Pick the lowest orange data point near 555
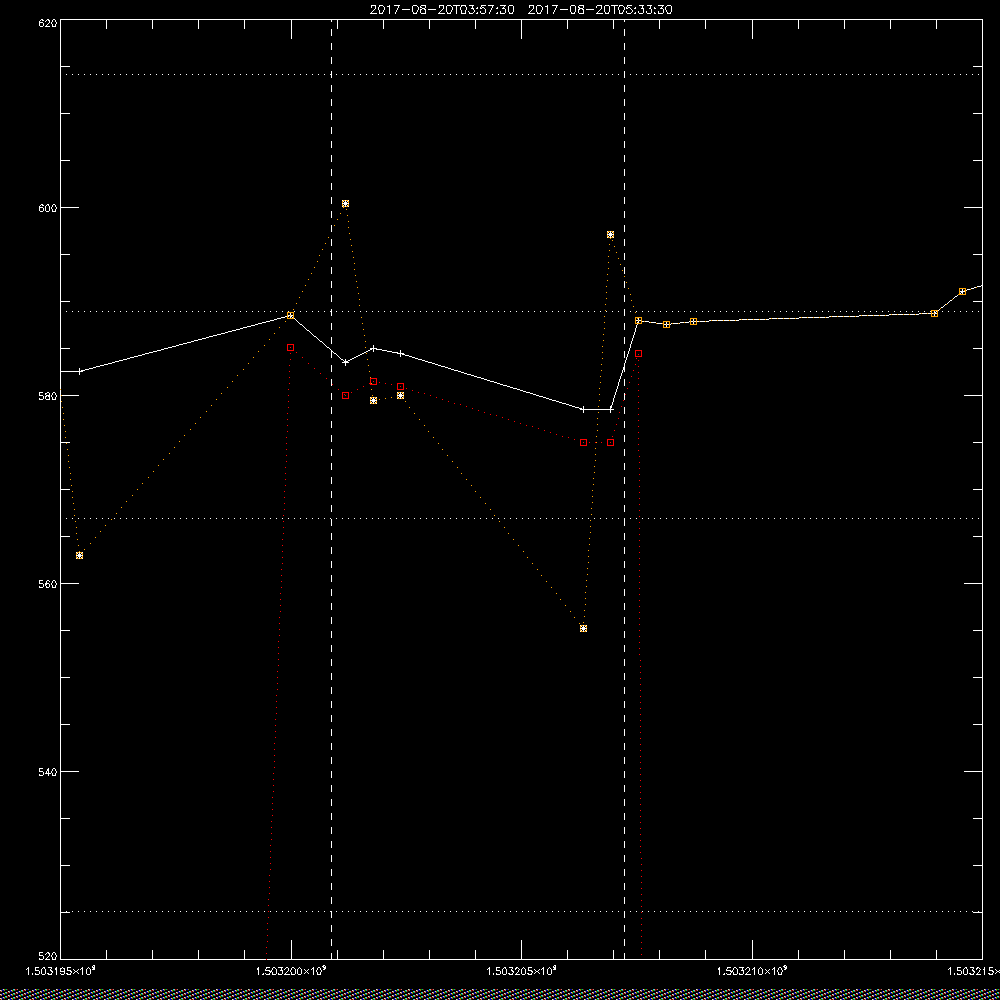Viewport: 1000px width, 1000px height. (584, 629)
